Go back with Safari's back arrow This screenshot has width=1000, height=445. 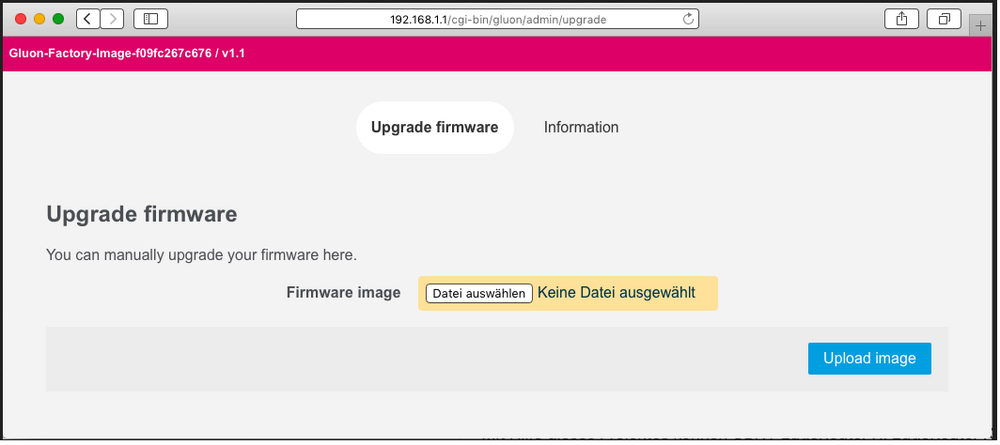[x=87, y=19]
